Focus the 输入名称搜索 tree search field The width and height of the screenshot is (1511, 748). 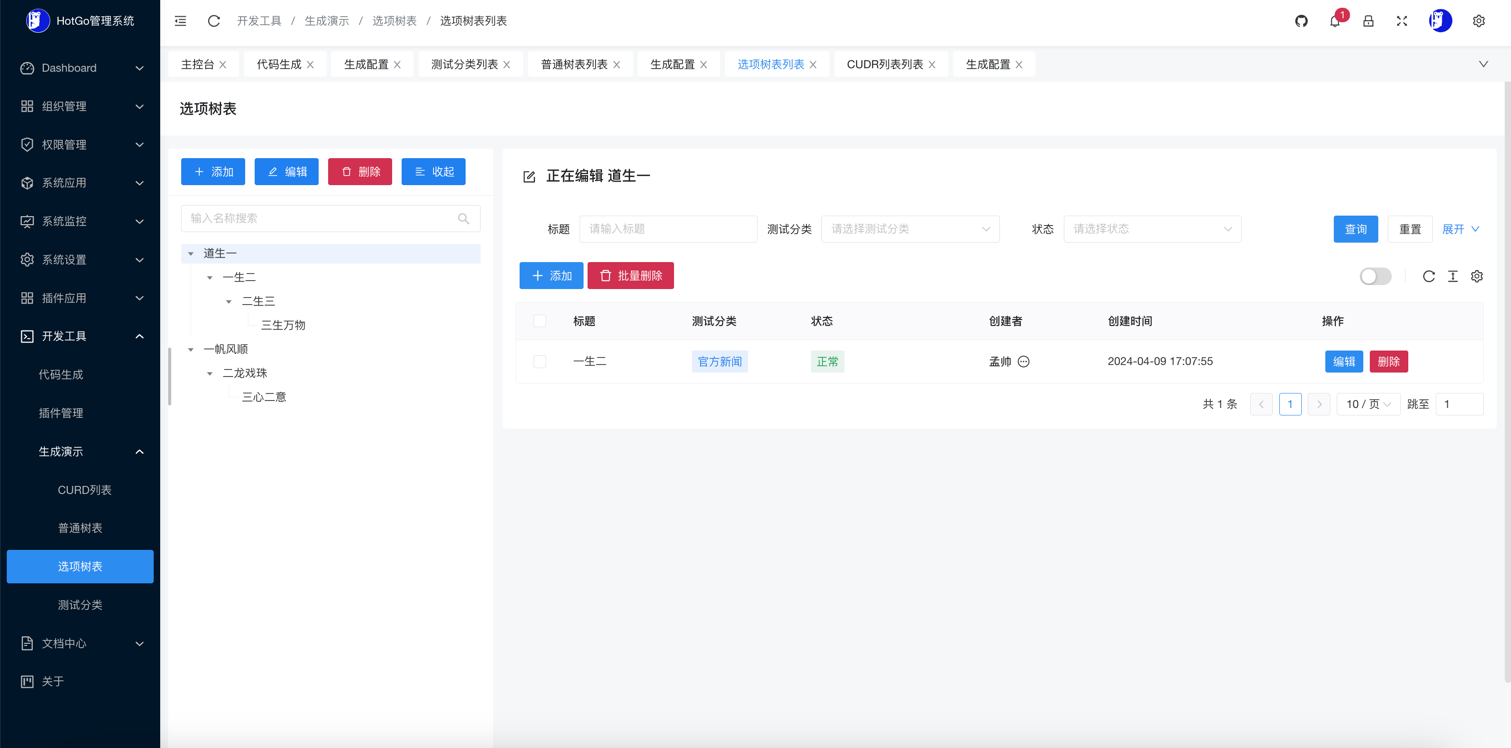(x=322, y=218)
